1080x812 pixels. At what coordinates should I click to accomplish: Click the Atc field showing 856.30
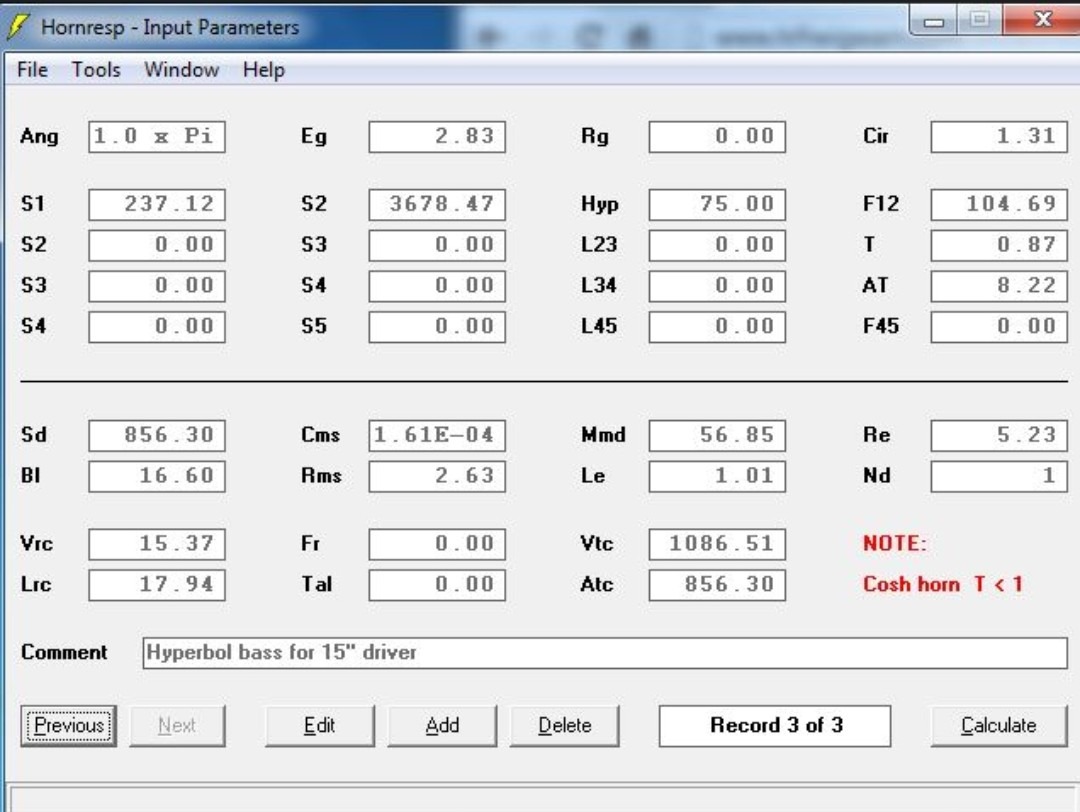(717, 585)
